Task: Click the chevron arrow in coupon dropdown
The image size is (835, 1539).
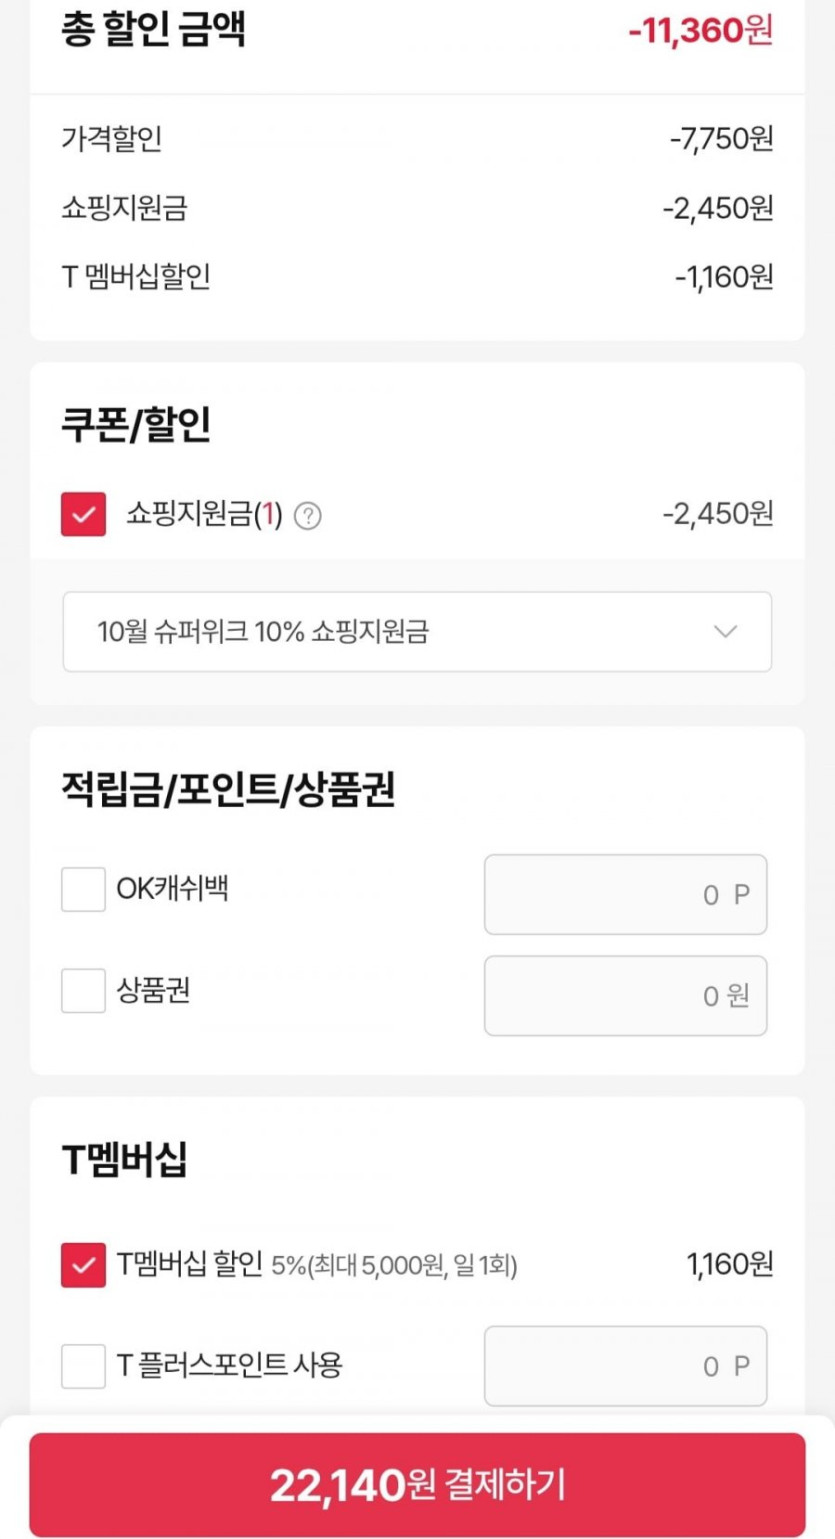Action: (725, 632)
